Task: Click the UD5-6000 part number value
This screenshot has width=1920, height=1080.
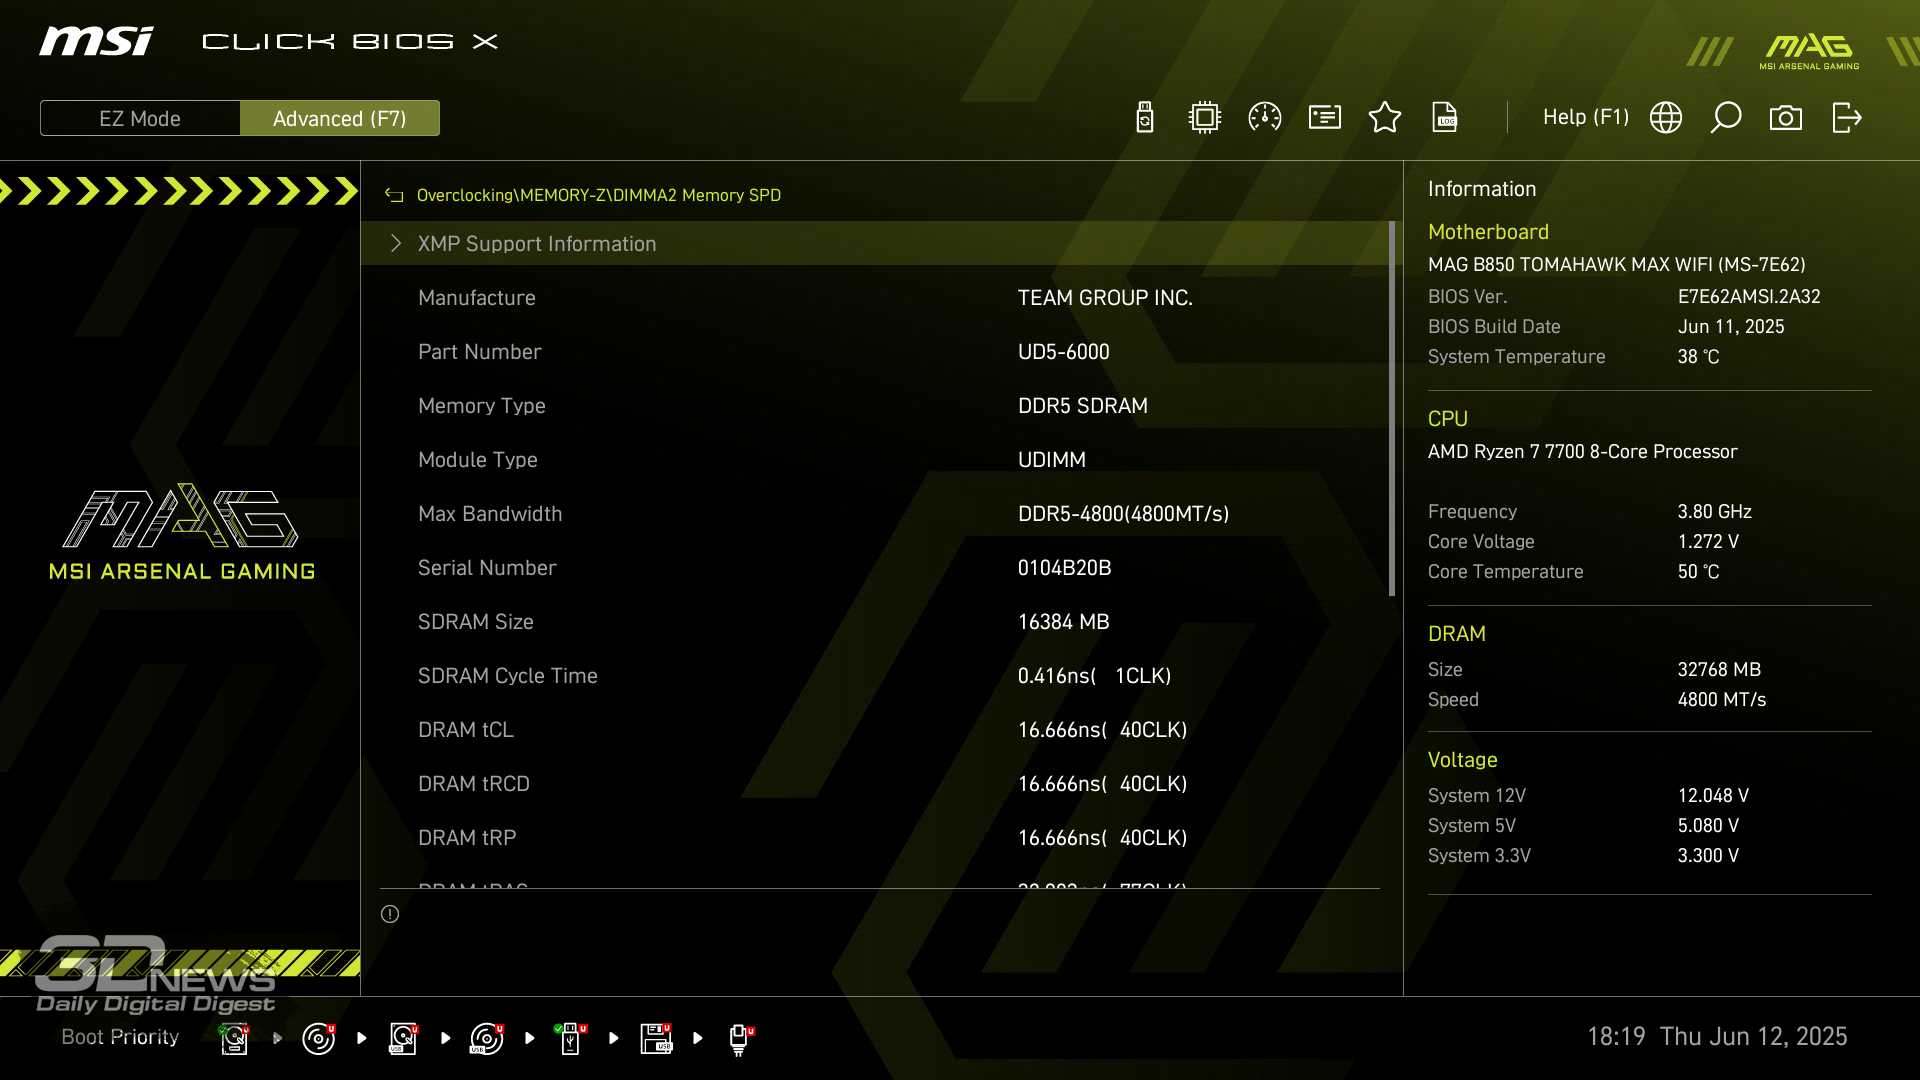Action: coord(1064,352)
